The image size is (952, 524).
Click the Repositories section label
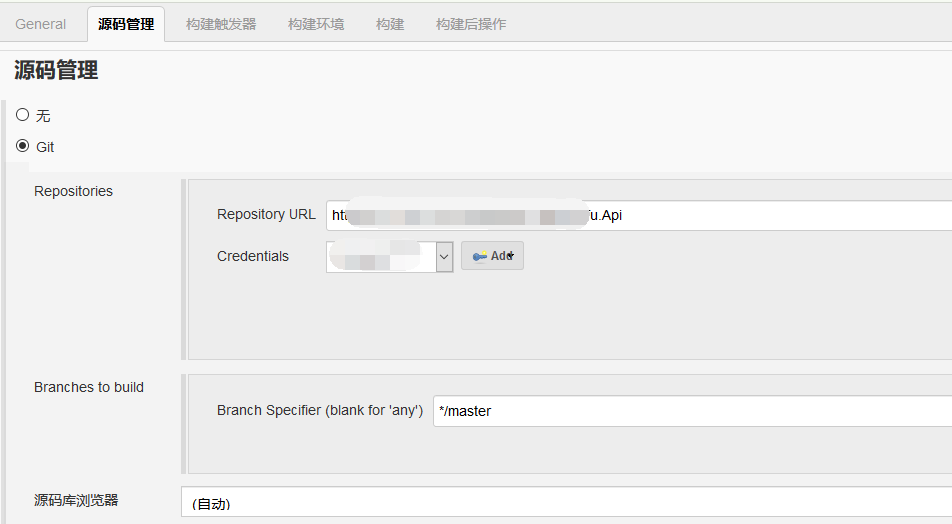pos(74,191)
